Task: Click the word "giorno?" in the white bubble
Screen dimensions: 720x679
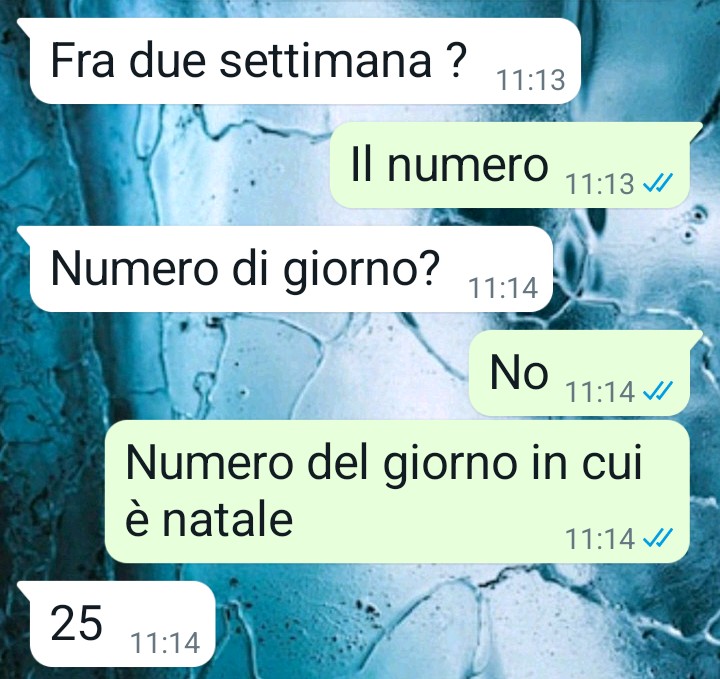Action: 361,271
